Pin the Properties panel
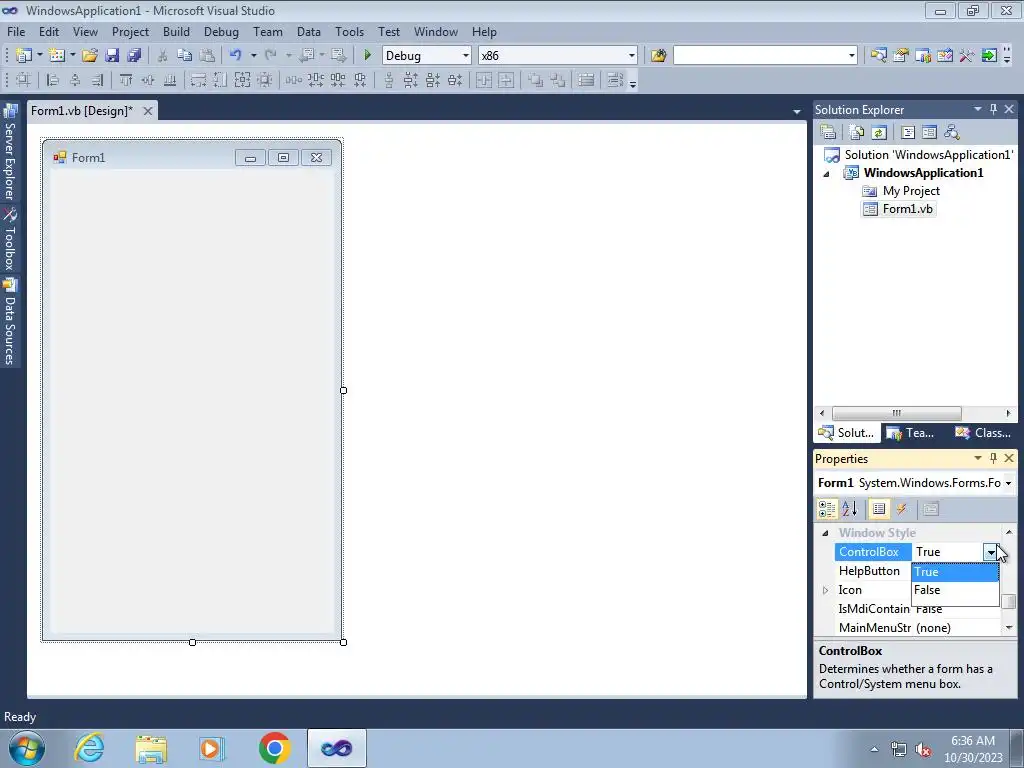1024x768 pixels. click(x=993, y=458)
